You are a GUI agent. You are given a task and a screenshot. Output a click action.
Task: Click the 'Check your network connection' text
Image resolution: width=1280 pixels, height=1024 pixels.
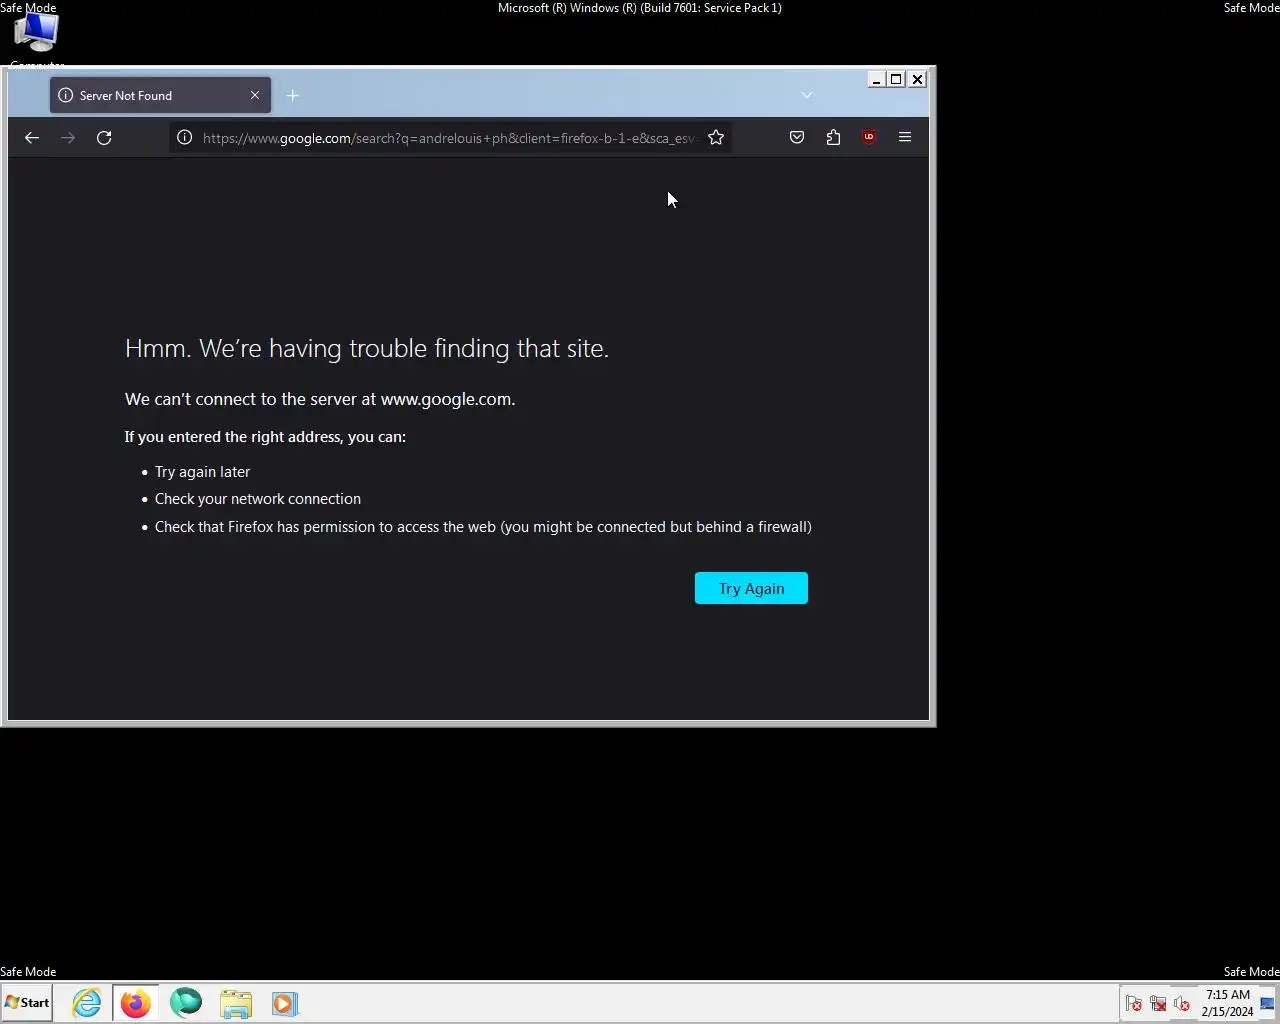click(x=258, y=499)
